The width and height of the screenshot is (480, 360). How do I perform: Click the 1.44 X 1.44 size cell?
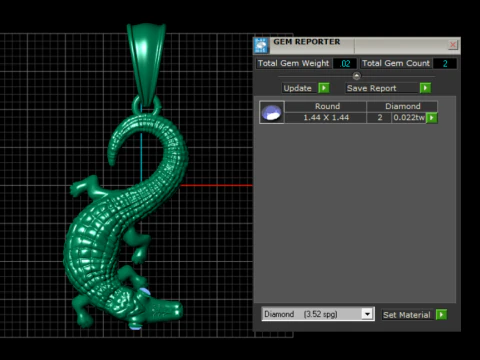click(x=326, y=118)
